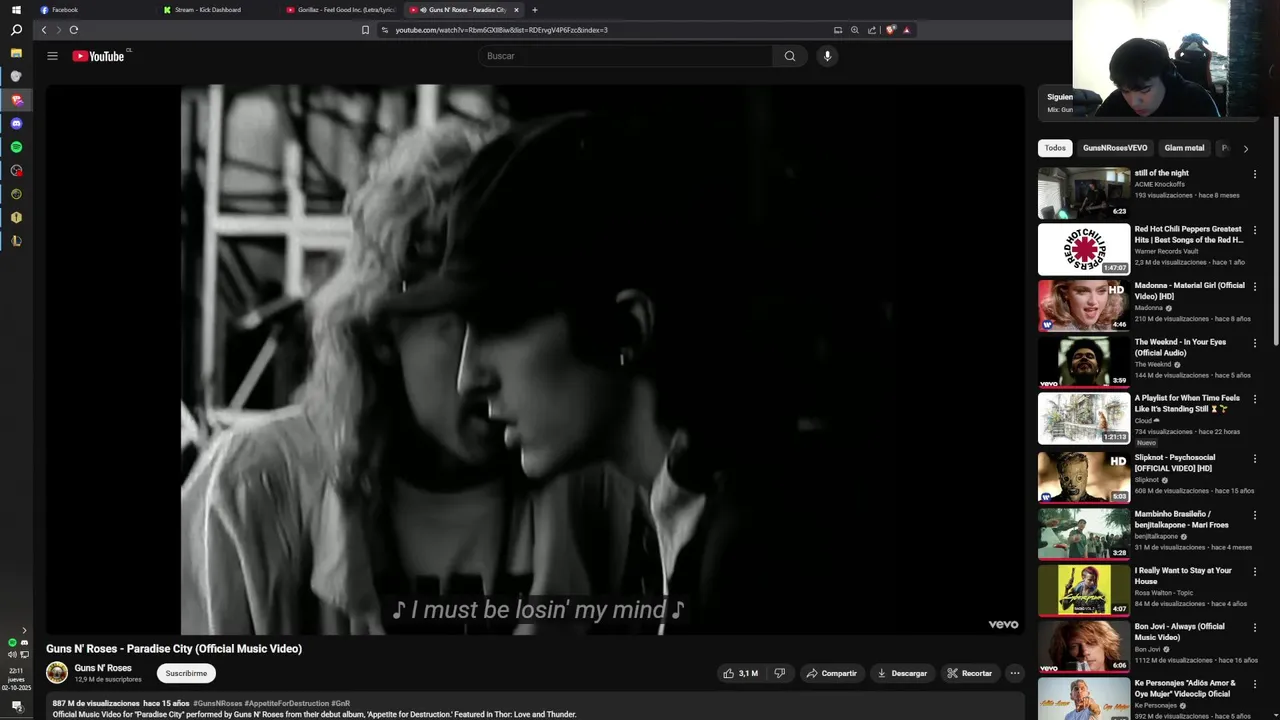Open 'still of the night' thumbnail
This screenshot has width=1280, height=720.
1084,193
